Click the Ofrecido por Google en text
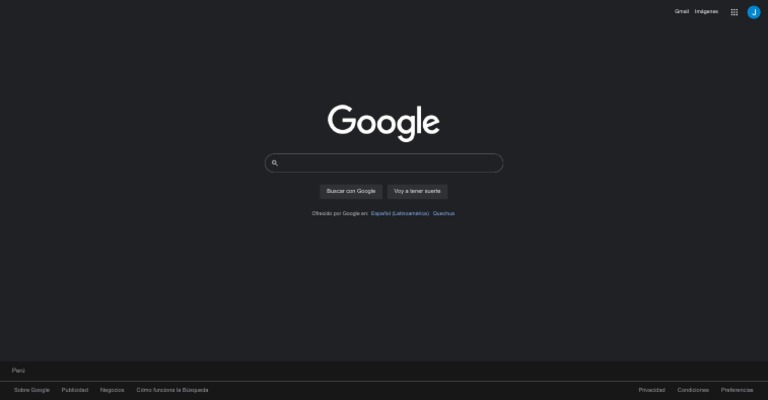This screenshot has width=768, height=400. (x=340, y=213)
